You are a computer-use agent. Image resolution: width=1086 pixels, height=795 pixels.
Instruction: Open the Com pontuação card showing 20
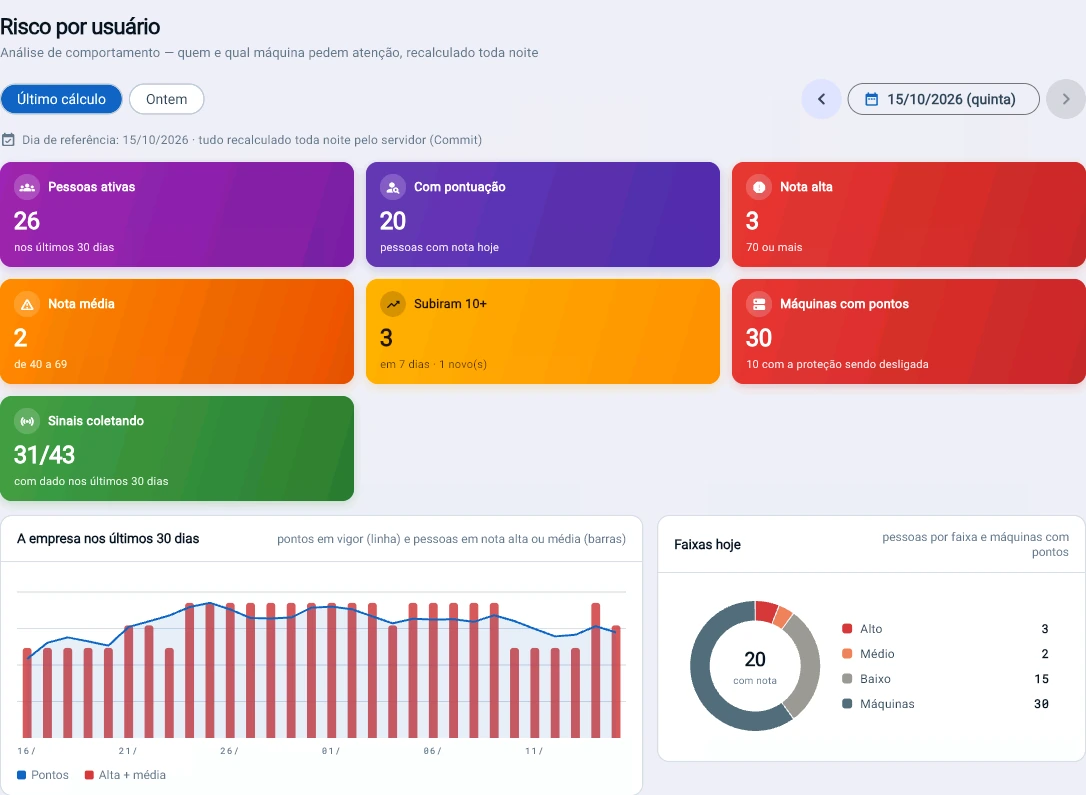[543, 215]
